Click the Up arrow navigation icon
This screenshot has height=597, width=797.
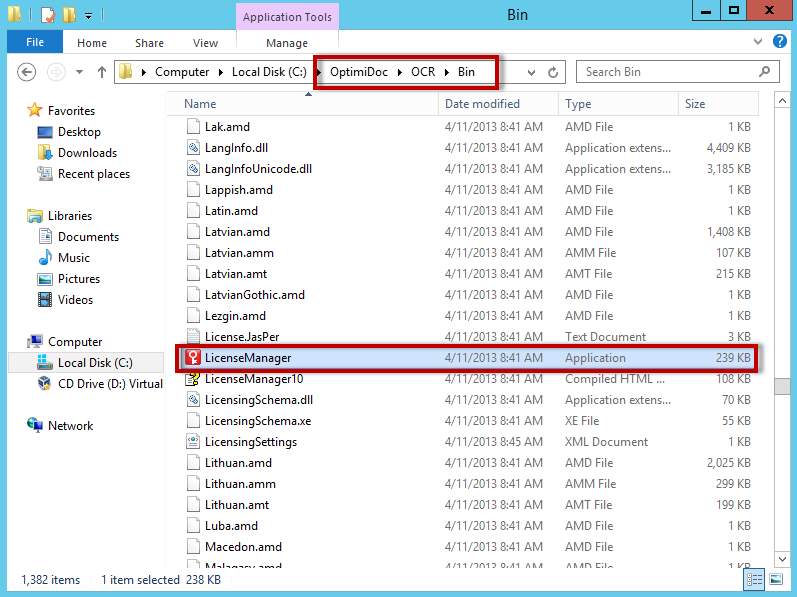coord(101,72)
